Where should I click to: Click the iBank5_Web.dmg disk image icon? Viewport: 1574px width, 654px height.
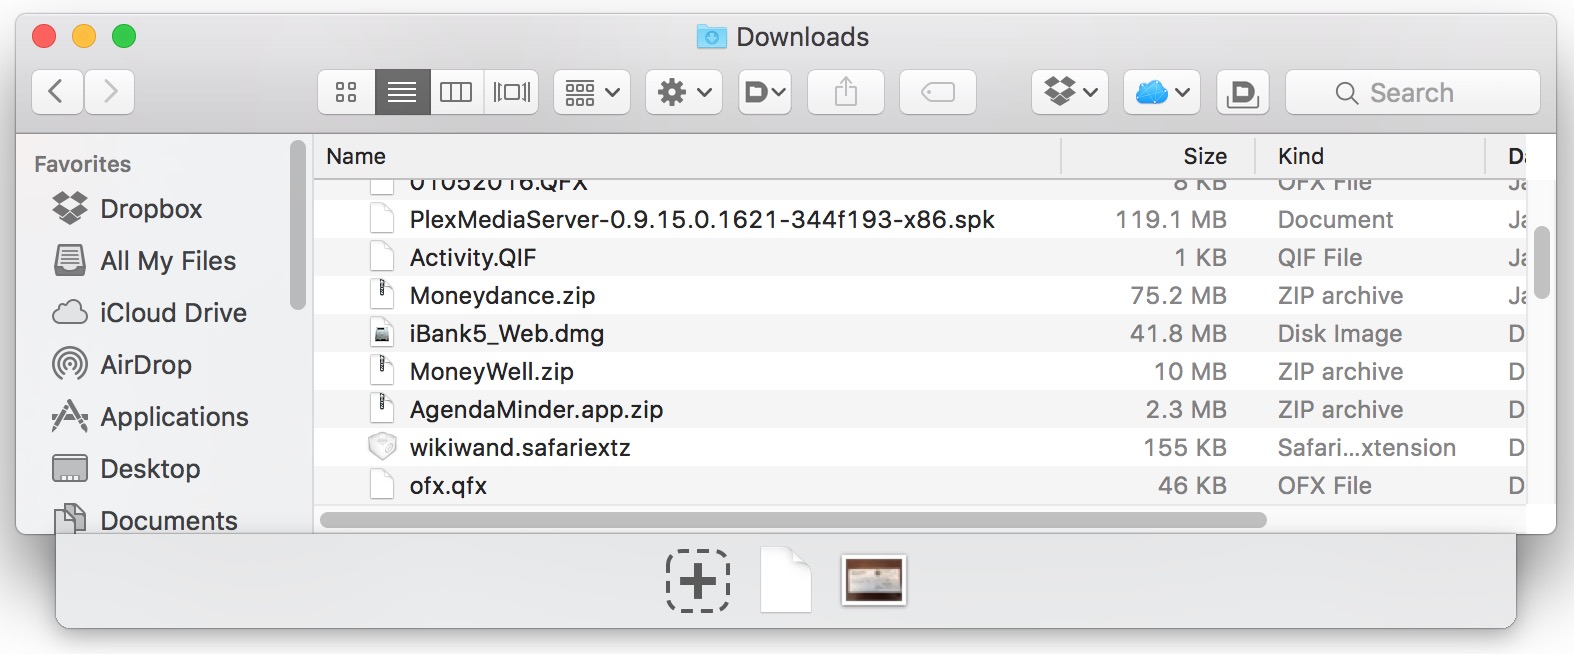tap(382, 333)
